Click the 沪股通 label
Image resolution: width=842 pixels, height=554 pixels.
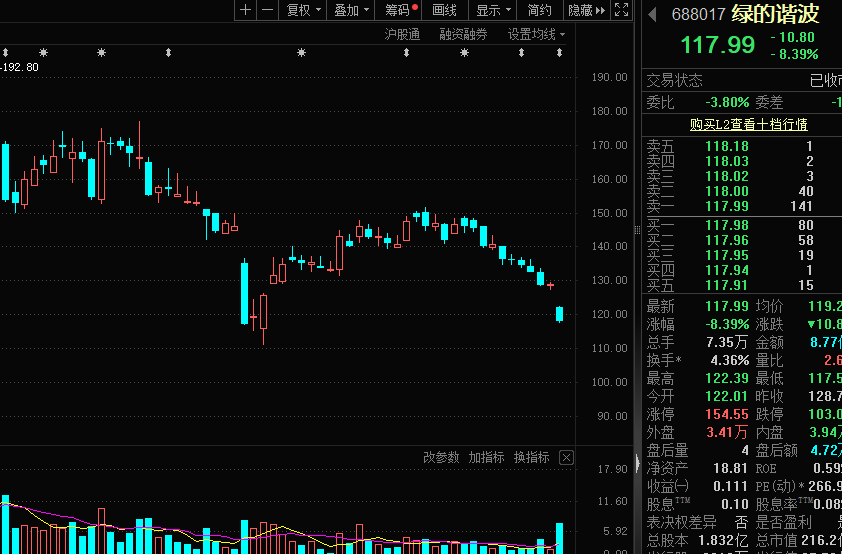click(402, 35)
